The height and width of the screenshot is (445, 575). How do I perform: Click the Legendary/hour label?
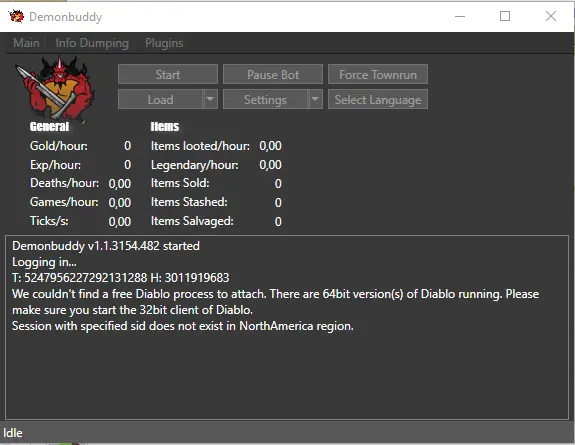194,165
